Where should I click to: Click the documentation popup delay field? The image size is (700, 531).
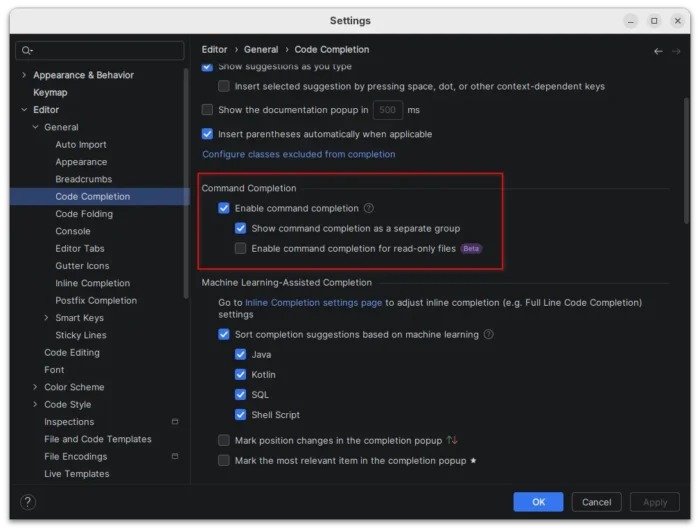pos(387,110)
